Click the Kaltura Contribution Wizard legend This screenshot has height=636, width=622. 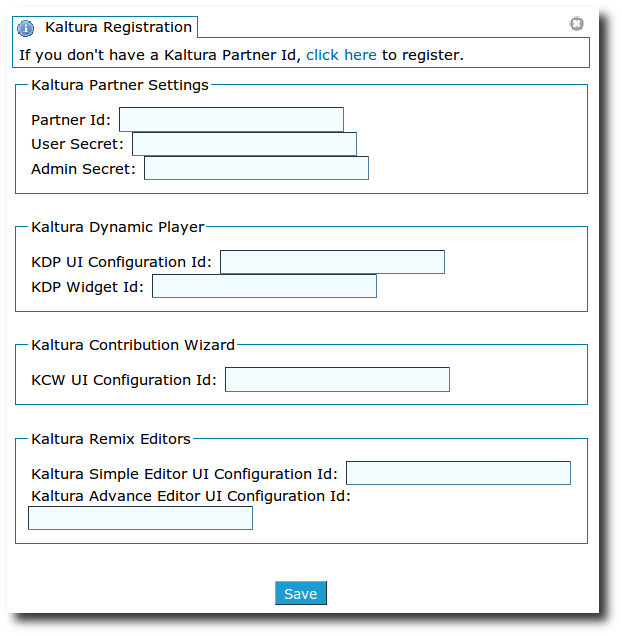133,345
